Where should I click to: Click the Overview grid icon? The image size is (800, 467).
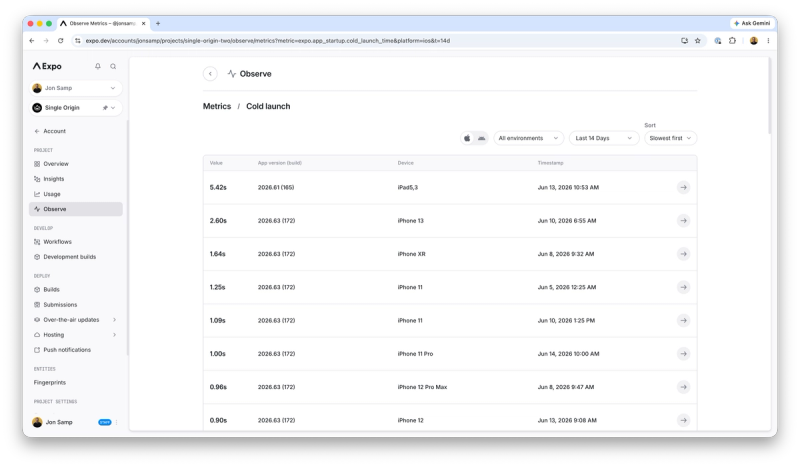tap(37, 164)
